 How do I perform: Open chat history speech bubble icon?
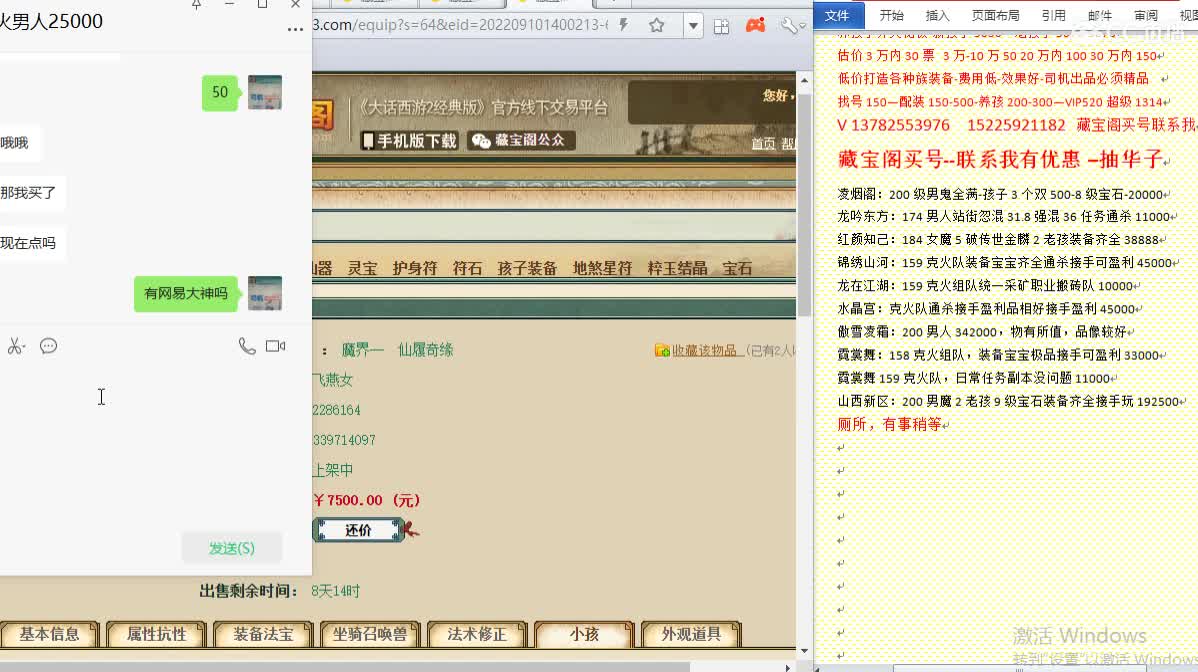pos(48,347)
